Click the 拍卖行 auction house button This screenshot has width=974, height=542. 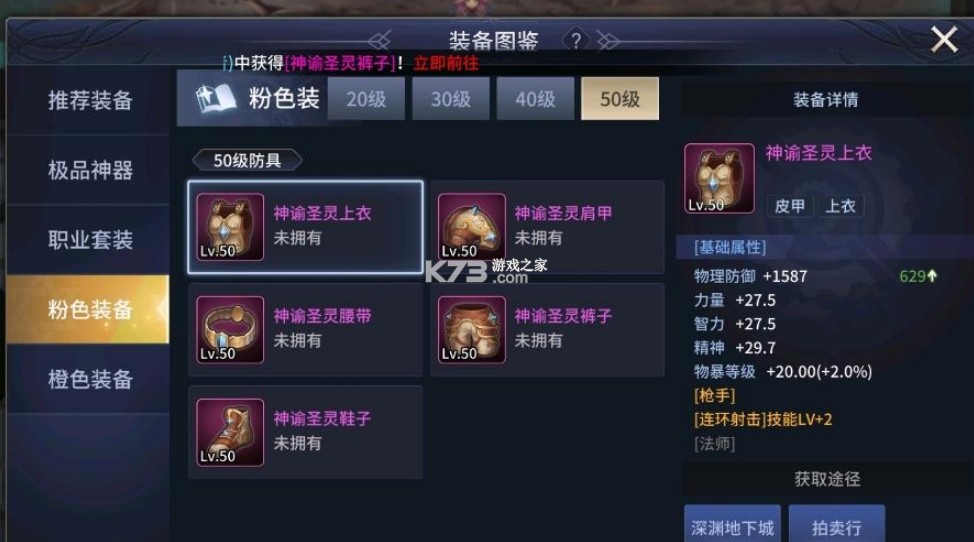click(837, 525)
